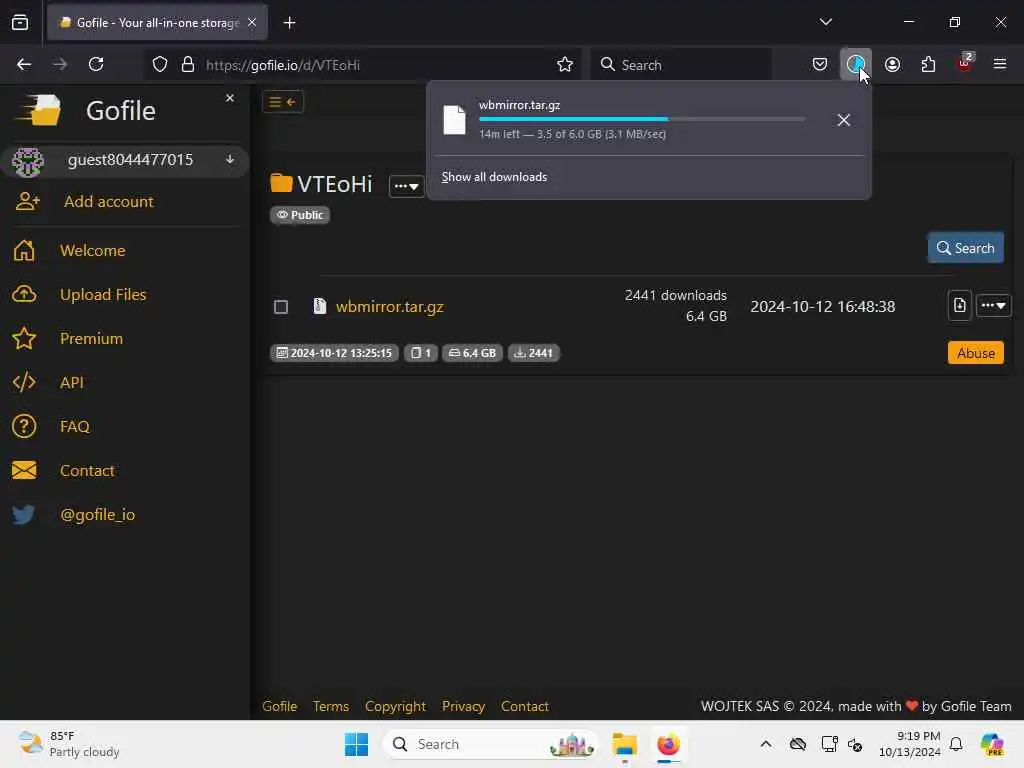Viewport: 1024px width, 768px height.
Task: Click the tracking protection shield icon
Action: [x=160, y=65]
